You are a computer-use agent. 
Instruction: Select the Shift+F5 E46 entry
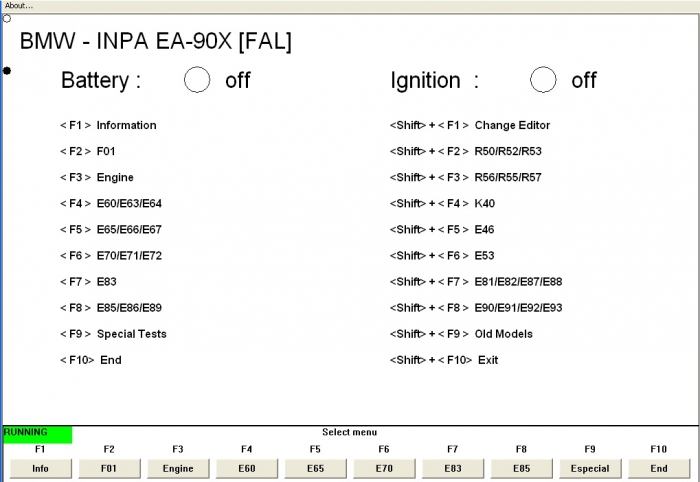(x=442, y=229)
